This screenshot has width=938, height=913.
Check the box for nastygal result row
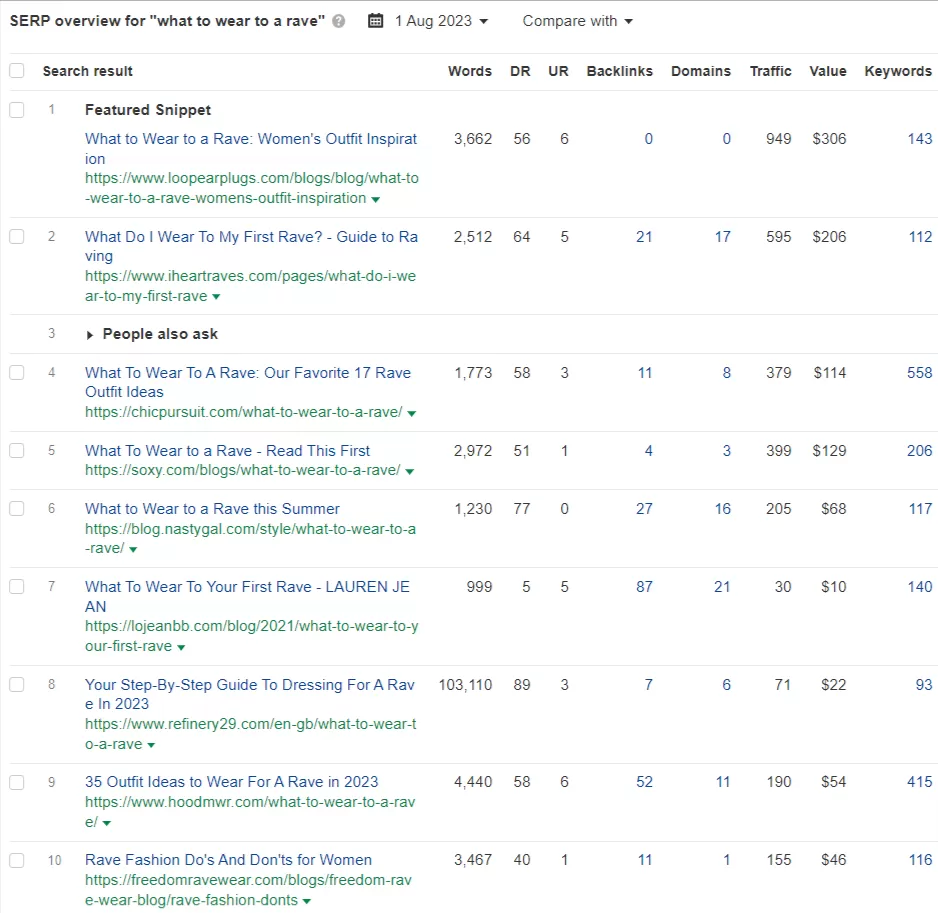(17, 509)
